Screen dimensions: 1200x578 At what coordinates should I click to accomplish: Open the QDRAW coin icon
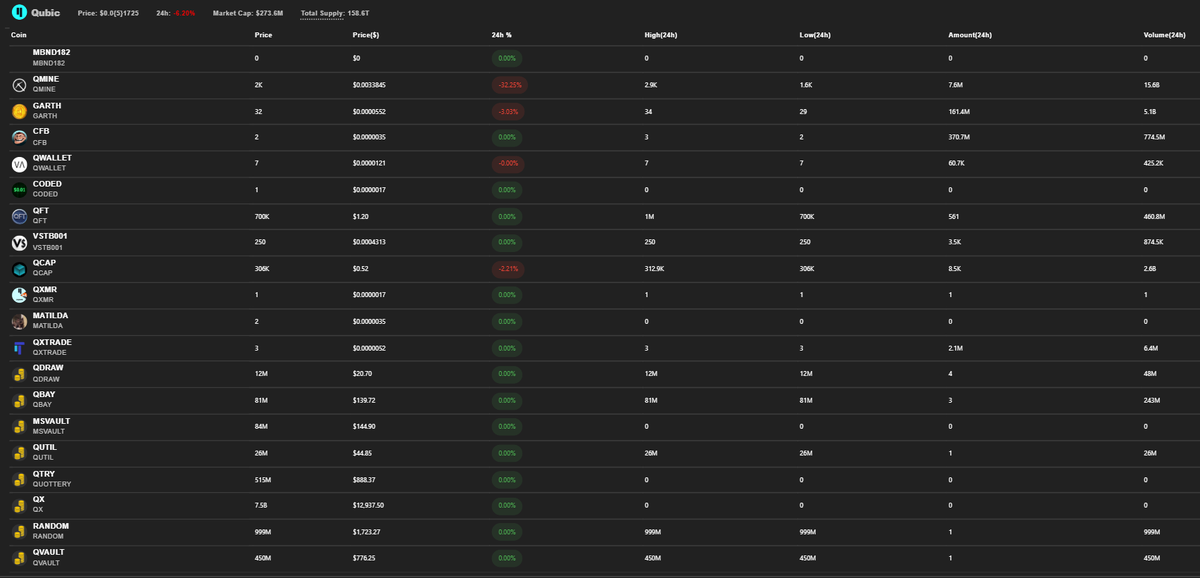pos(19,374)
